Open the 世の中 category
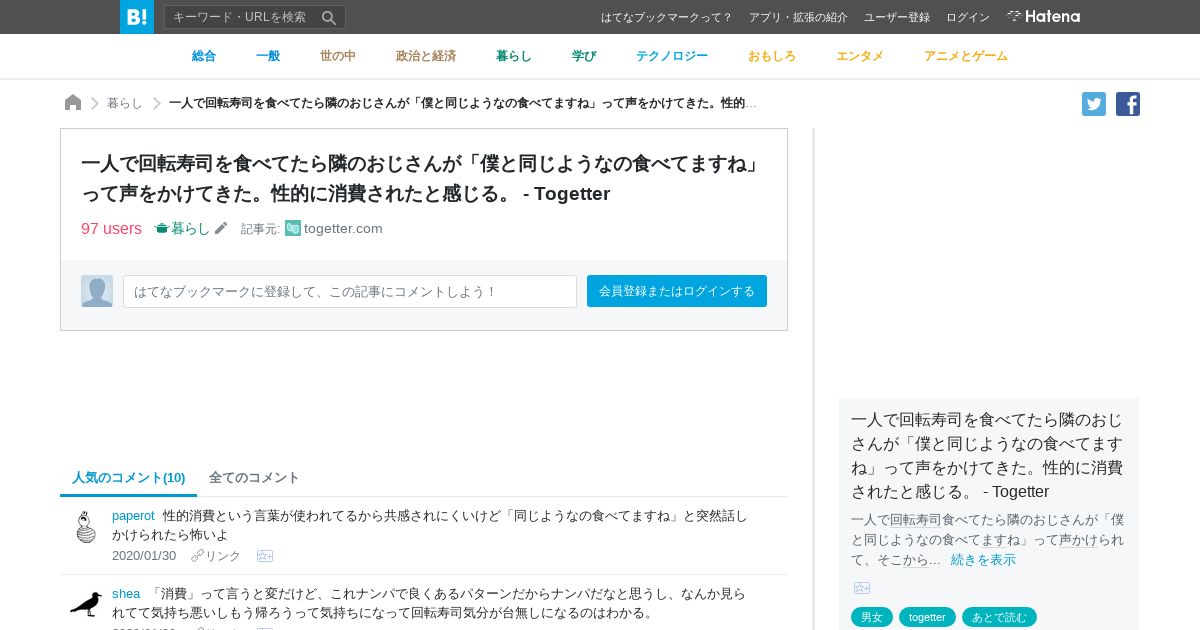Screen dimensions: 1200x630 coord(338,56)
